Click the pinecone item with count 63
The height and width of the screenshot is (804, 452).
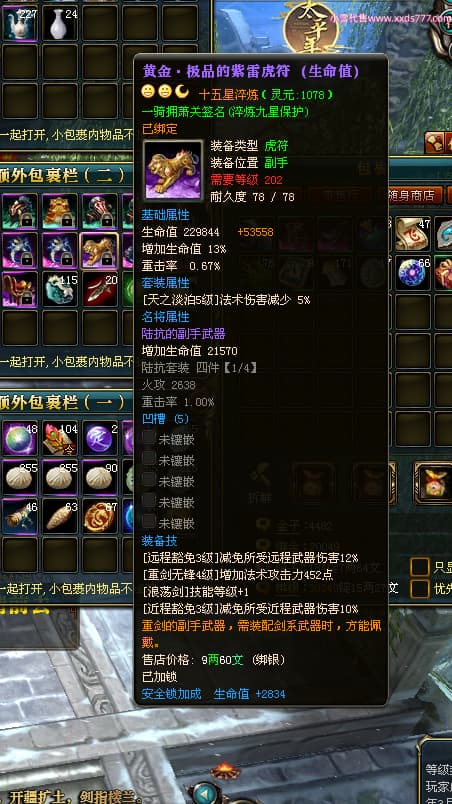point(60,516)
